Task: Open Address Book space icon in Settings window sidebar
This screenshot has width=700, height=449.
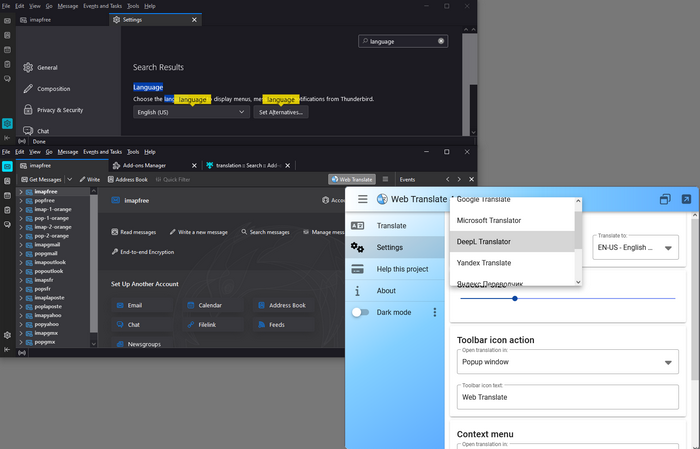Action: [x=7, y=35]
